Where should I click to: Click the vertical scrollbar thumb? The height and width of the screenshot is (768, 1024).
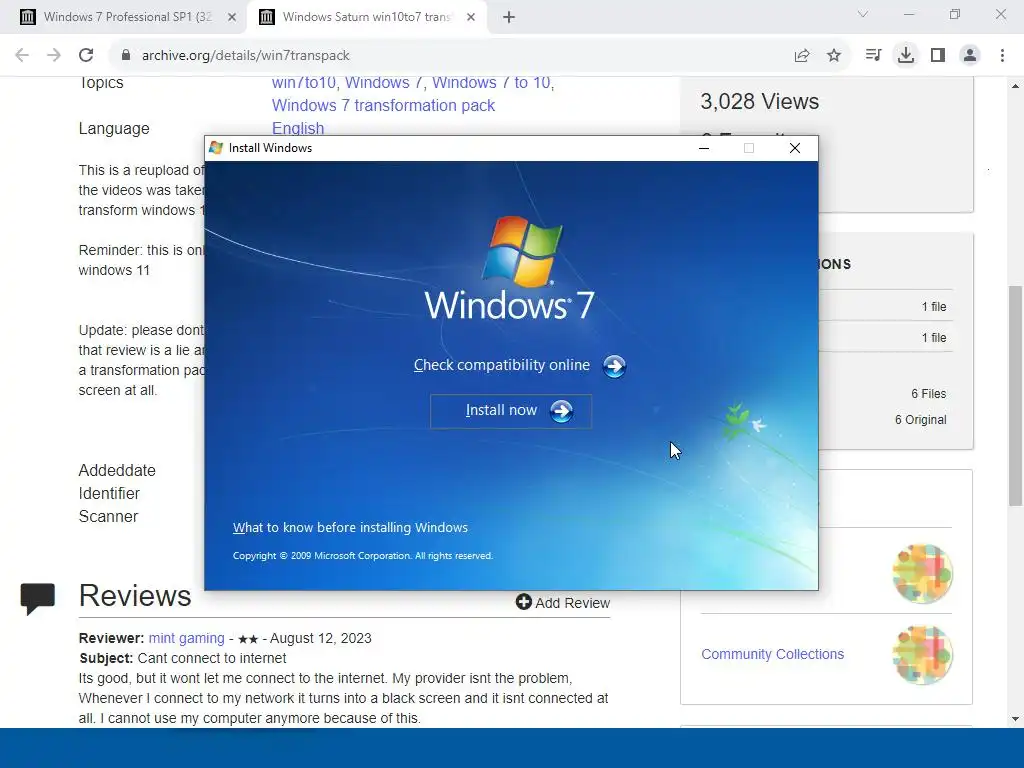1015,396
